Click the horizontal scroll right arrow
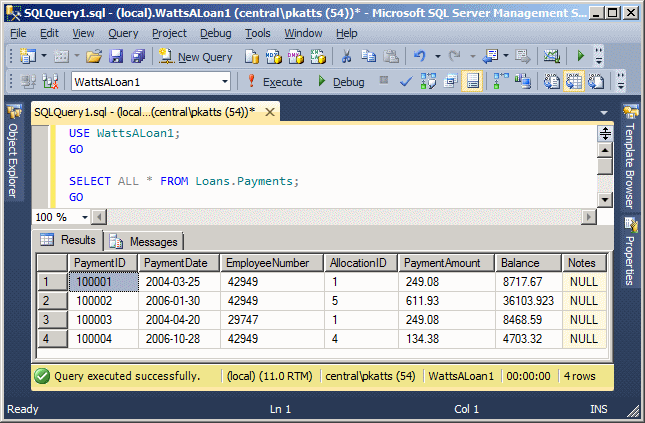Viewport: 645px width, 423px height. (589, 217)
